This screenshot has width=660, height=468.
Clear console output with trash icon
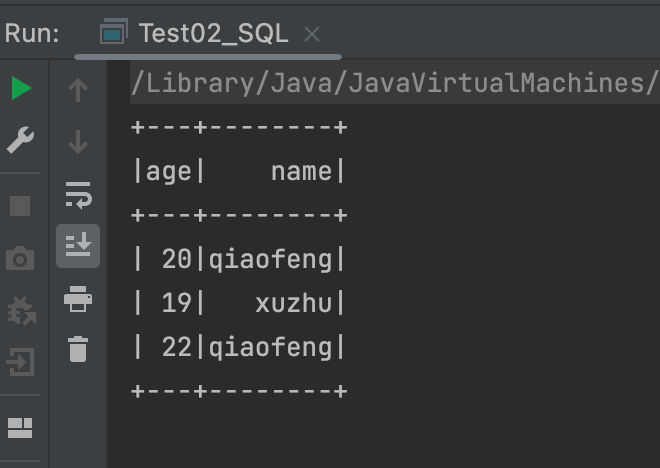(78, 349)
